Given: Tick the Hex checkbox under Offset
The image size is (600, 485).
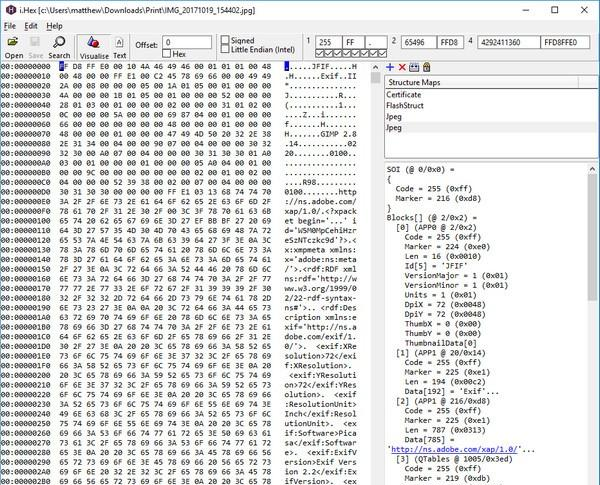Looking at the screenshot, I should point(166,54).
